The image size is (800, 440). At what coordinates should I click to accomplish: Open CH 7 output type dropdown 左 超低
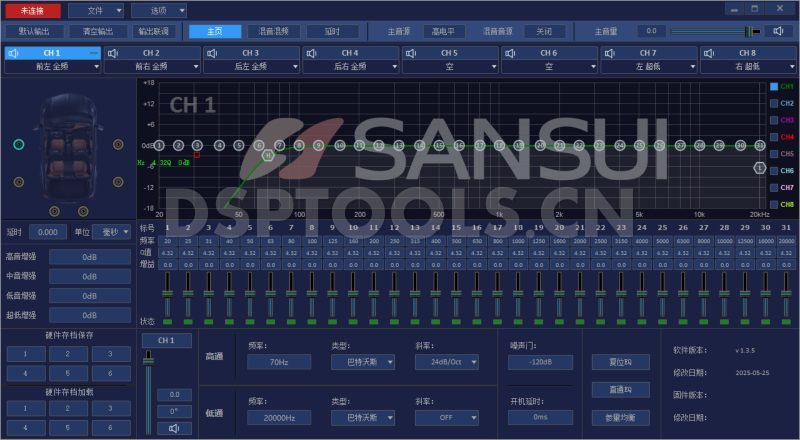pos(648,66)
